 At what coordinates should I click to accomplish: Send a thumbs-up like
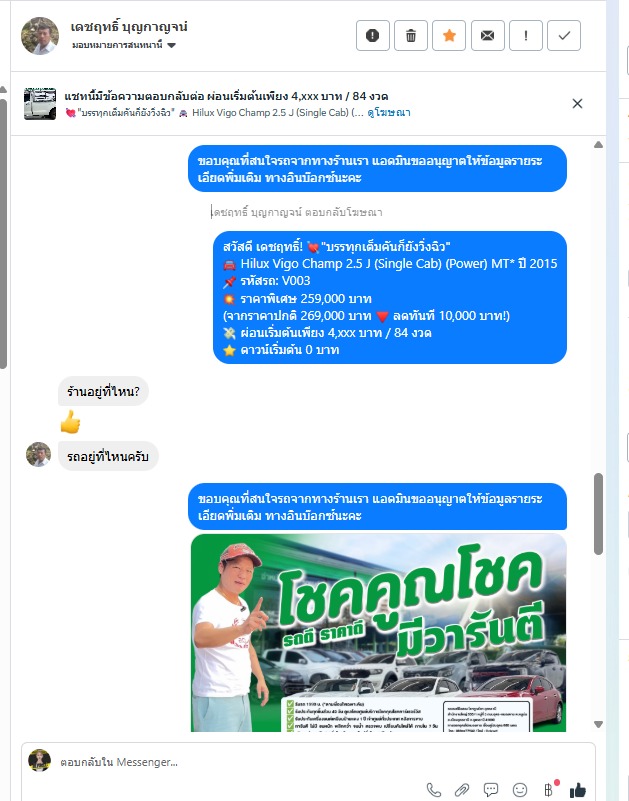click(578, 790)
